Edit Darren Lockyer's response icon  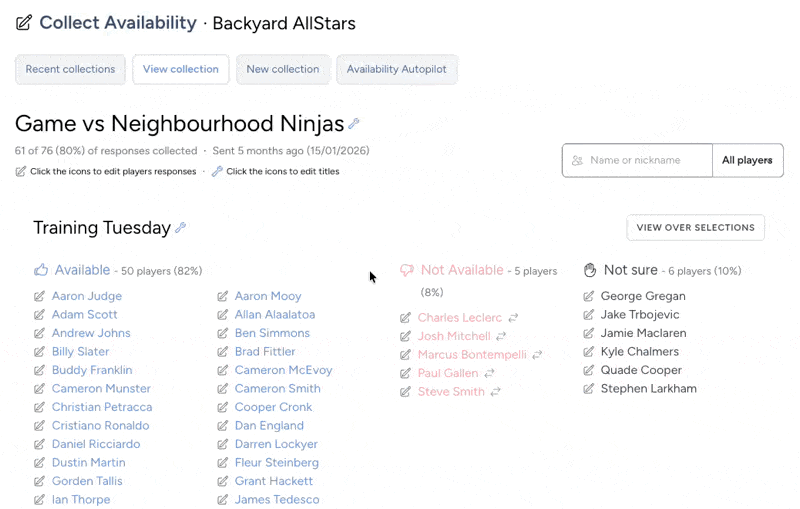pos(222,444)
